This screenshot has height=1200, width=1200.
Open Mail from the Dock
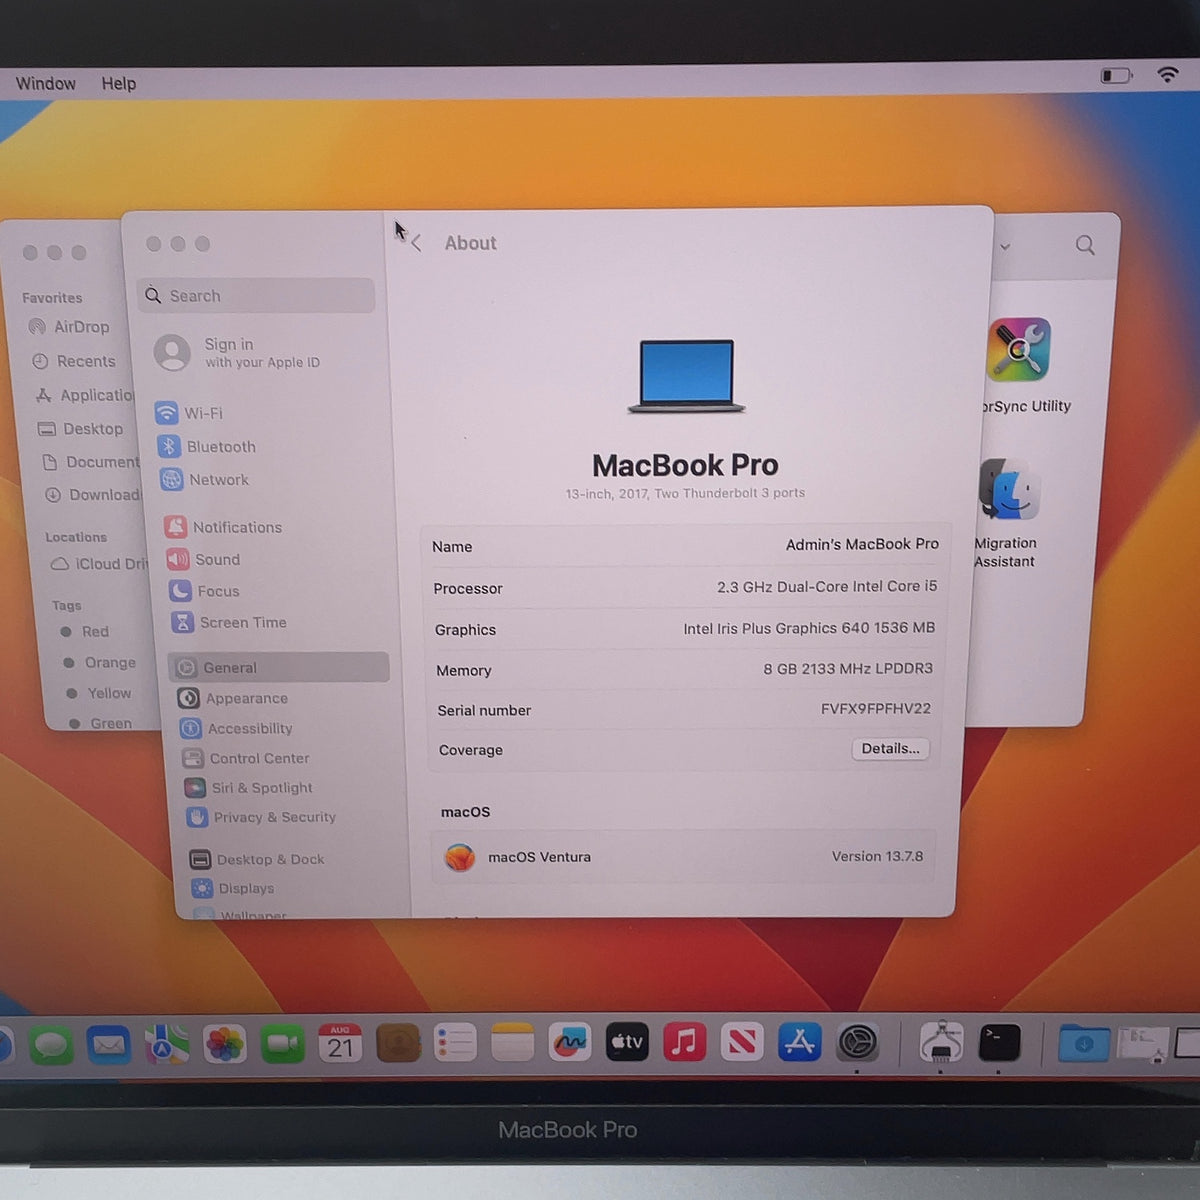pyautogui.click(x=108, y=1045)
